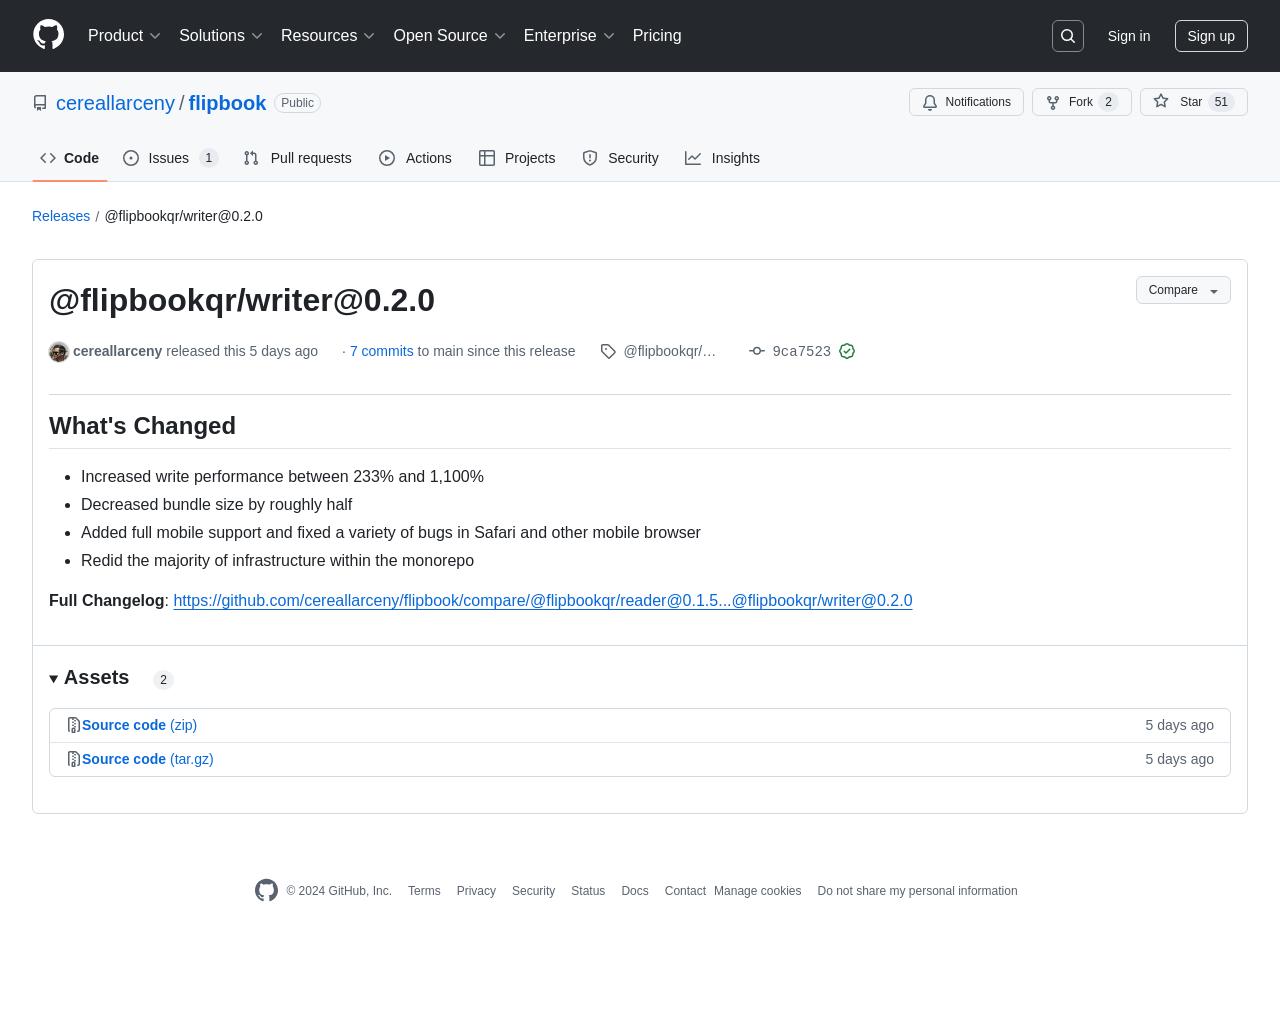Open Privacy in the footer
The image size is (1280, 1024).
476,891
